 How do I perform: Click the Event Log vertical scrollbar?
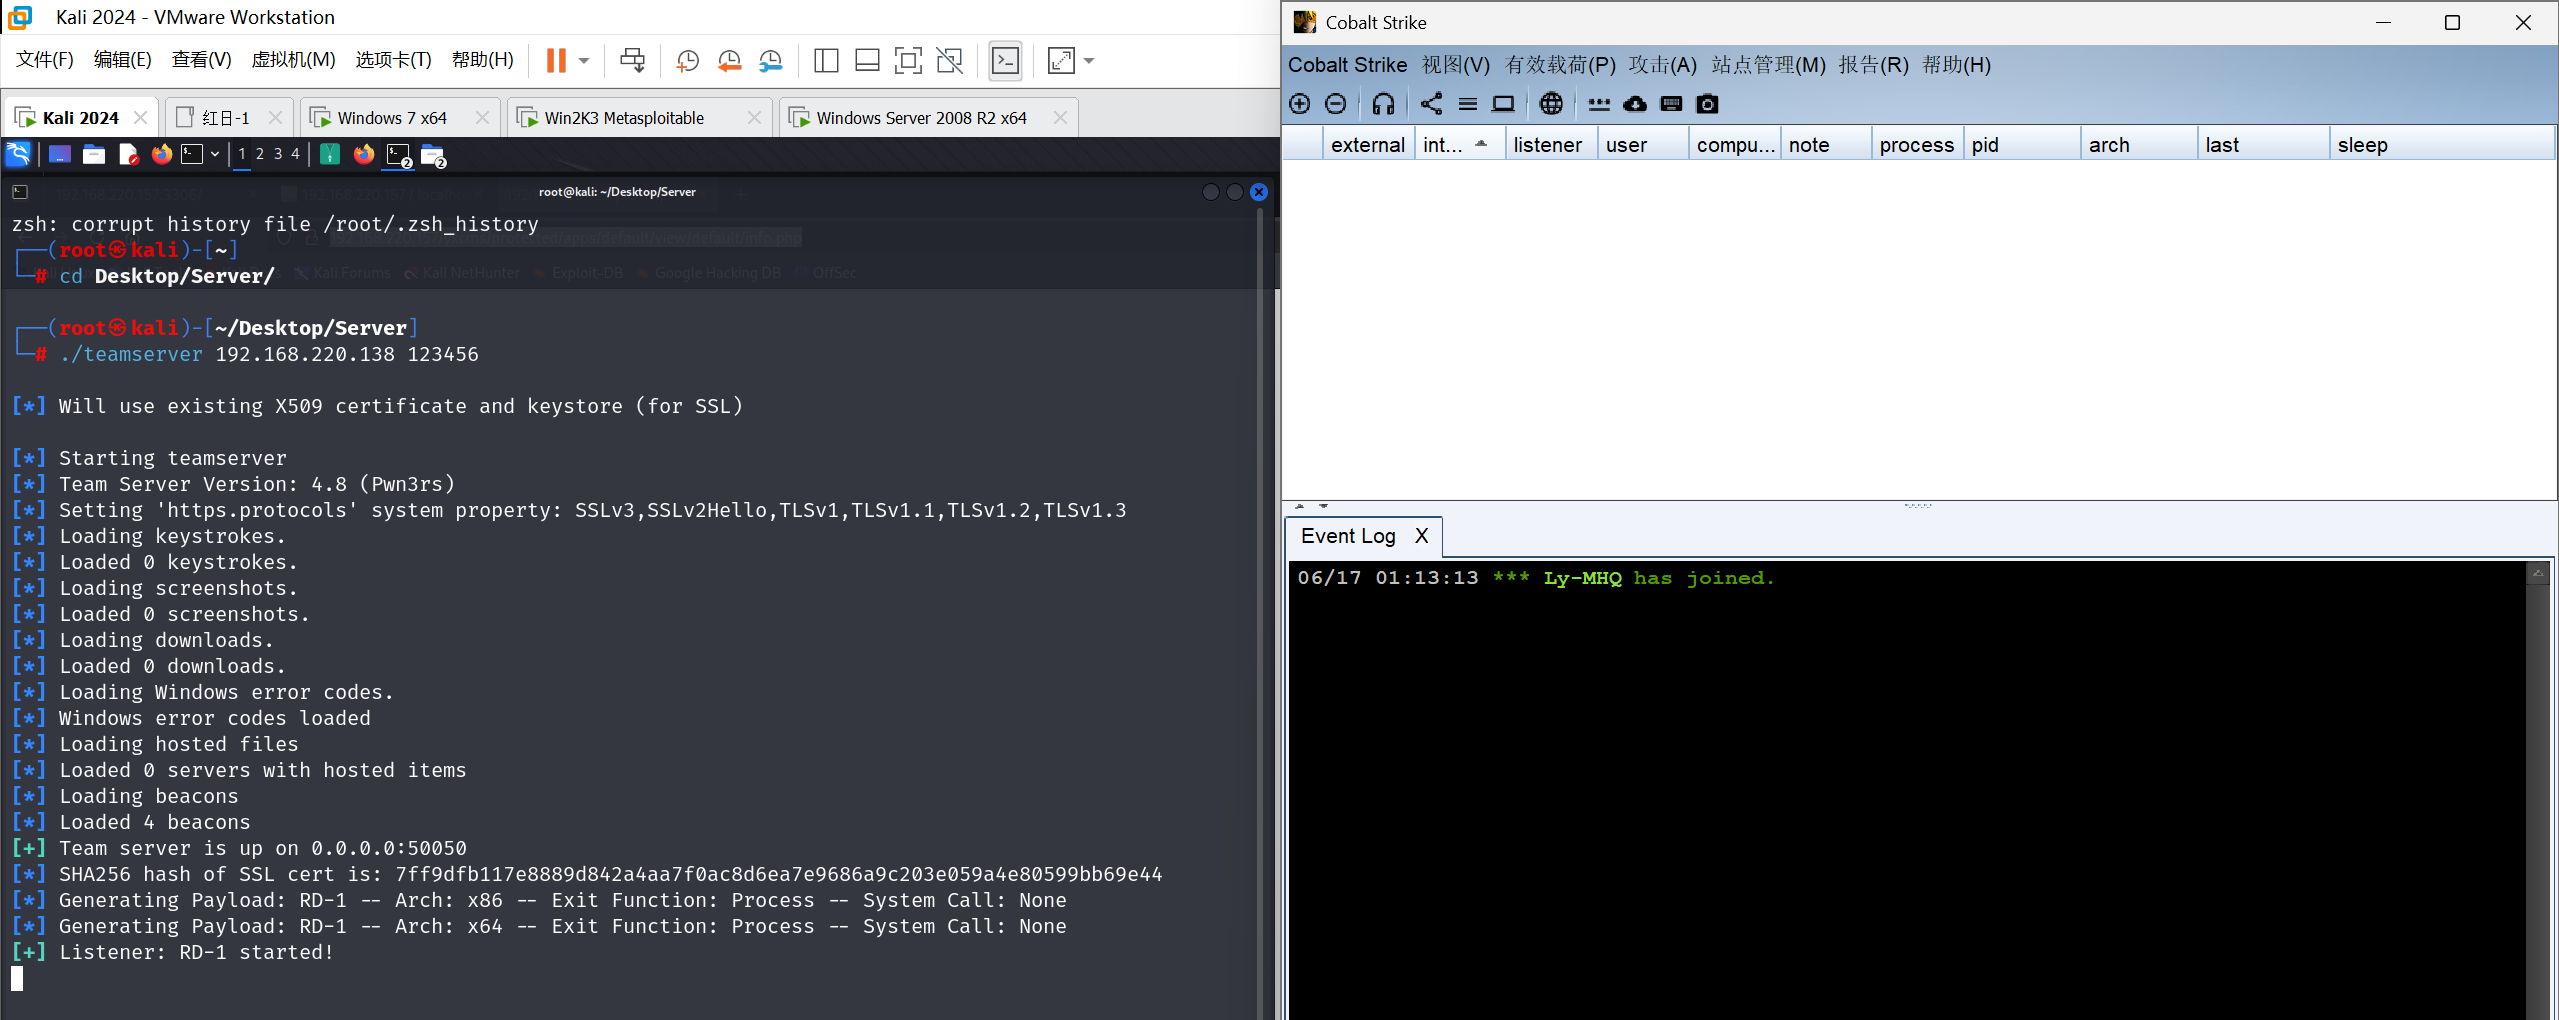click(2537, 790)
